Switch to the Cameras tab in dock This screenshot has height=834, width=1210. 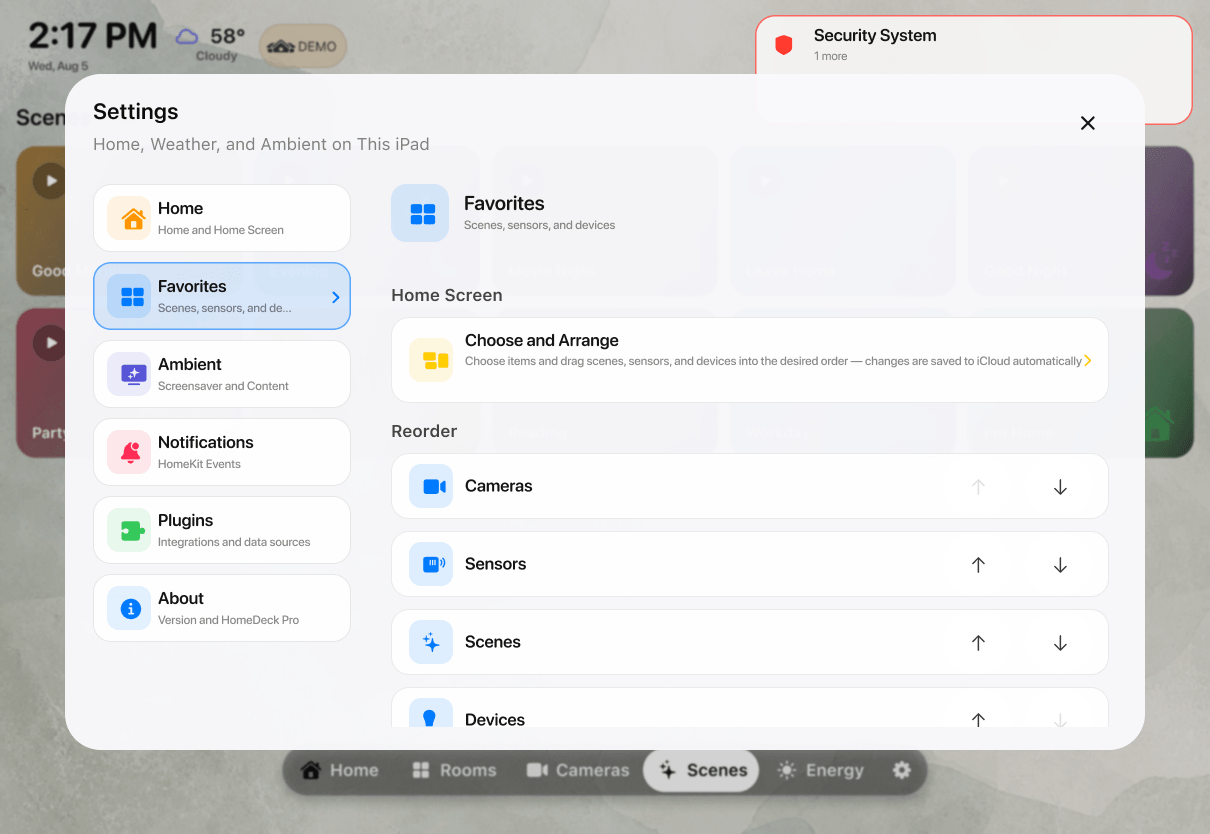click(578, 770)
